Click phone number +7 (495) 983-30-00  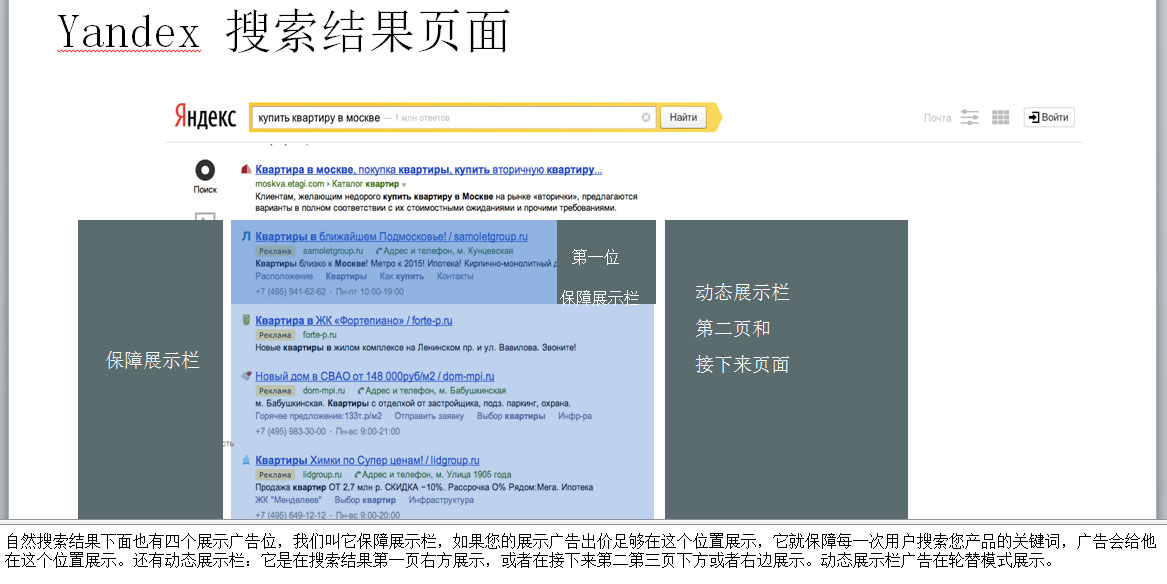pyautogui.click(x=291, y=431)
